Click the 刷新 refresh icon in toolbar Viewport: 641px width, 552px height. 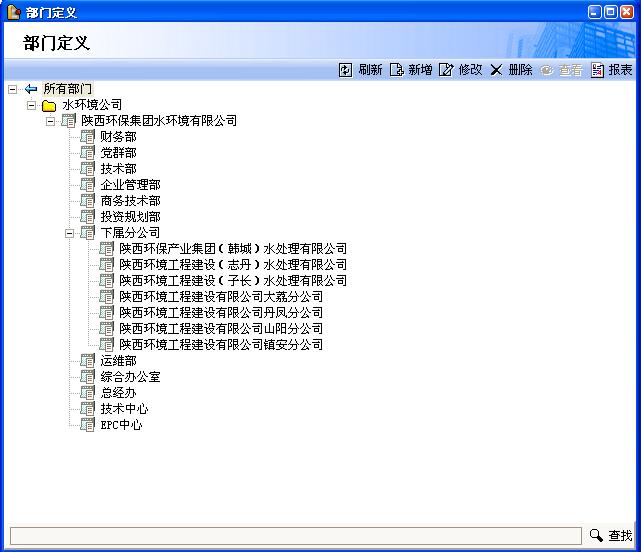coord(346,70)
